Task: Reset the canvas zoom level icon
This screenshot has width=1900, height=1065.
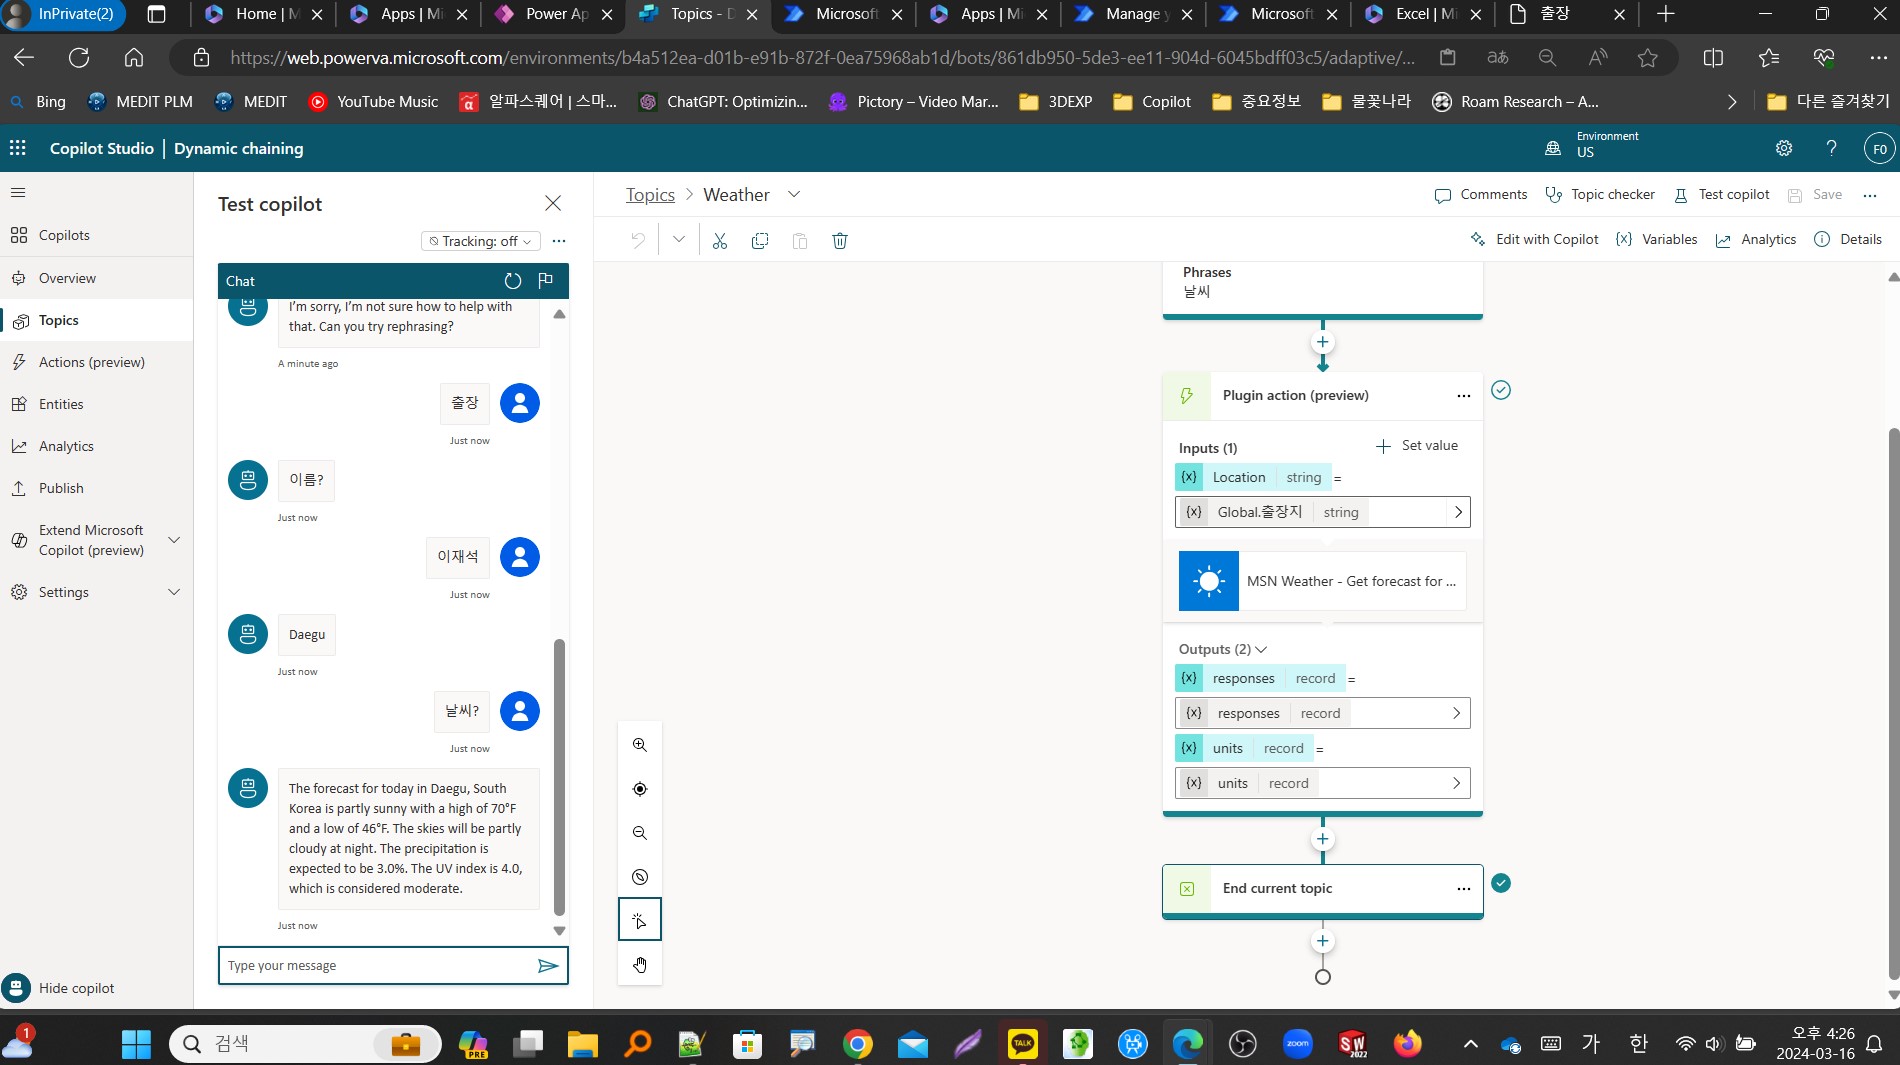Action: 640,877
